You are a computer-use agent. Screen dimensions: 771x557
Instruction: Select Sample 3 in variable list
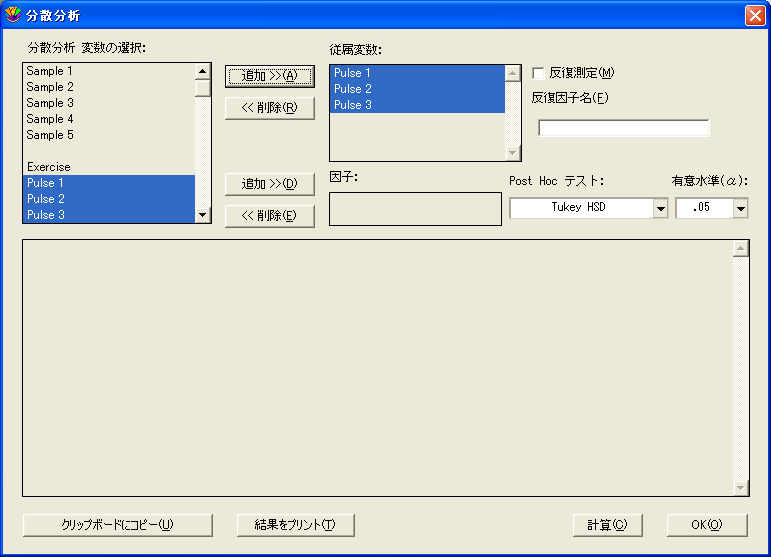(109, 103)
